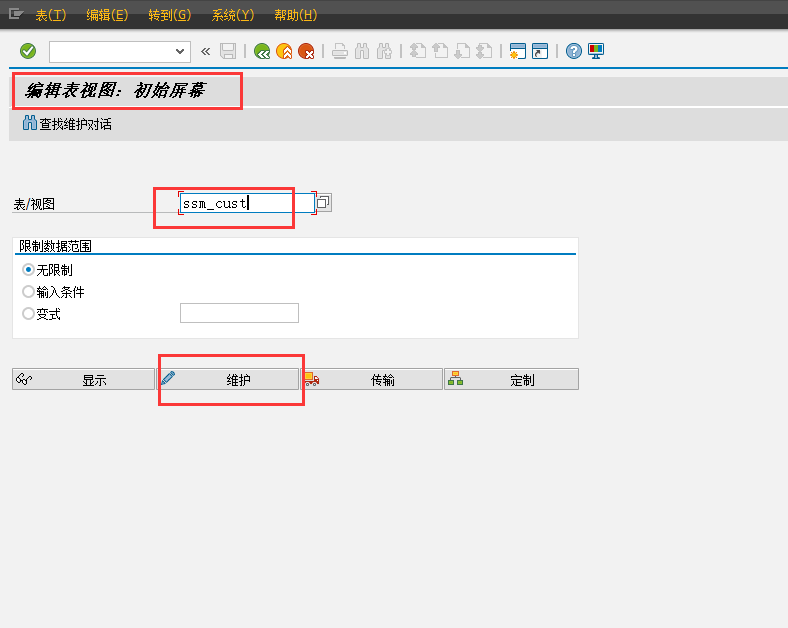Click the green Back arrow icon
This screenshot has height=628, width=788.
[262, 51]
